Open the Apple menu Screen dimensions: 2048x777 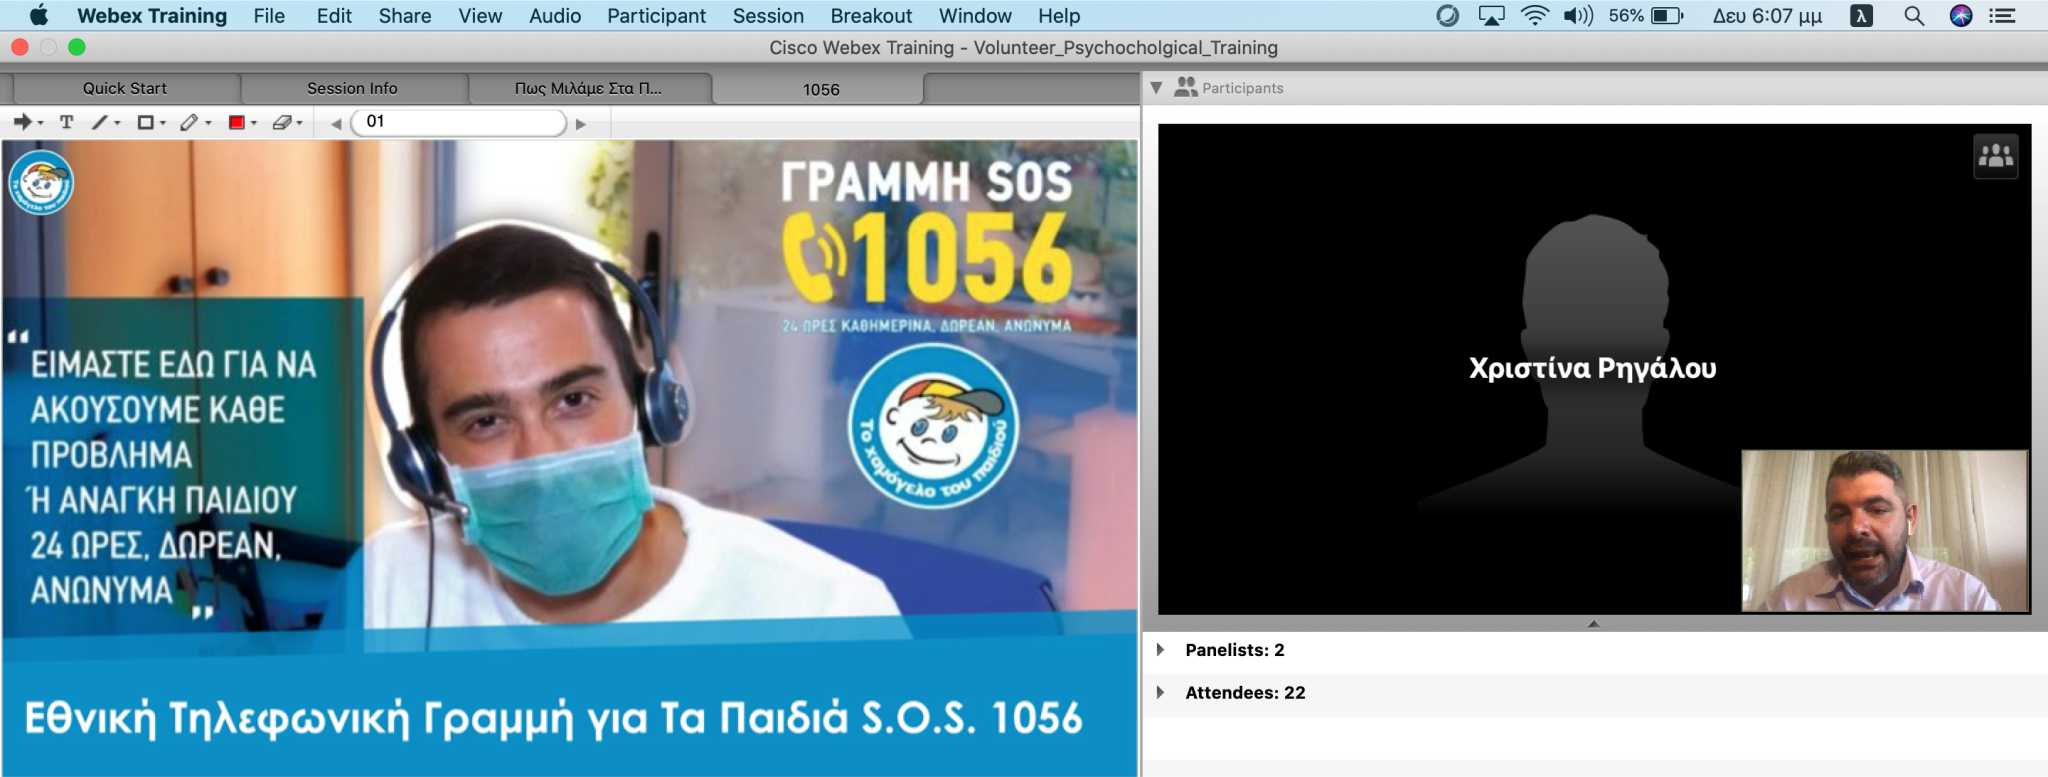[39, 15]
